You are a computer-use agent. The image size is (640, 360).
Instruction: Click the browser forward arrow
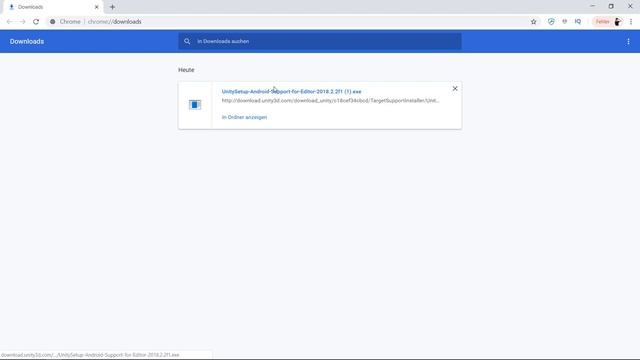point(22,22)
